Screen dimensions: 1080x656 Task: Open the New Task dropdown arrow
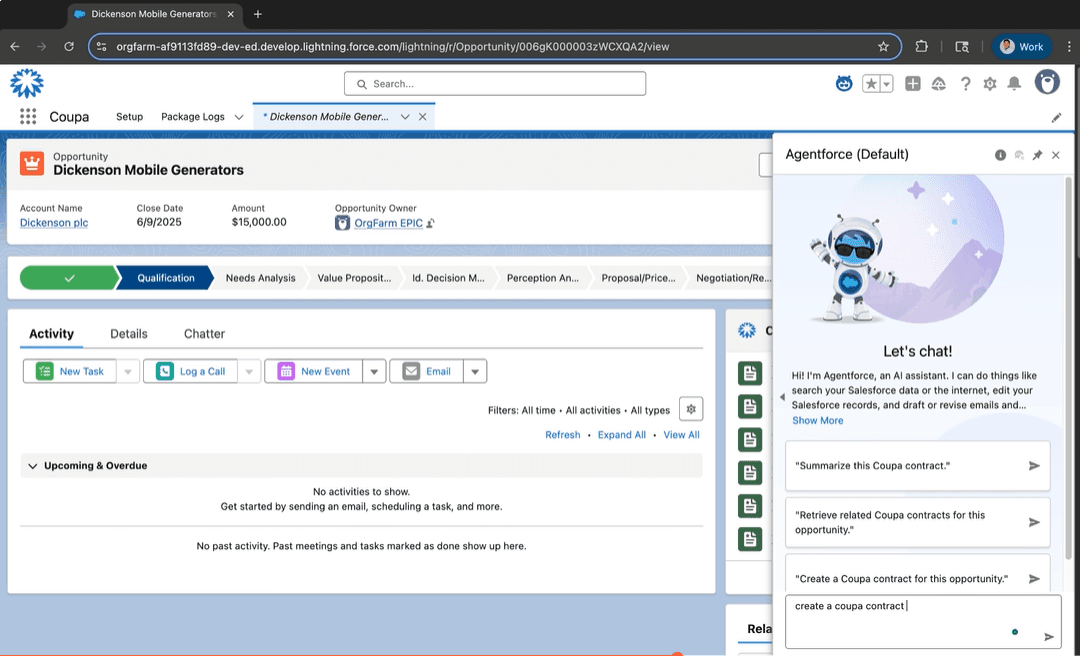point(127,371)
